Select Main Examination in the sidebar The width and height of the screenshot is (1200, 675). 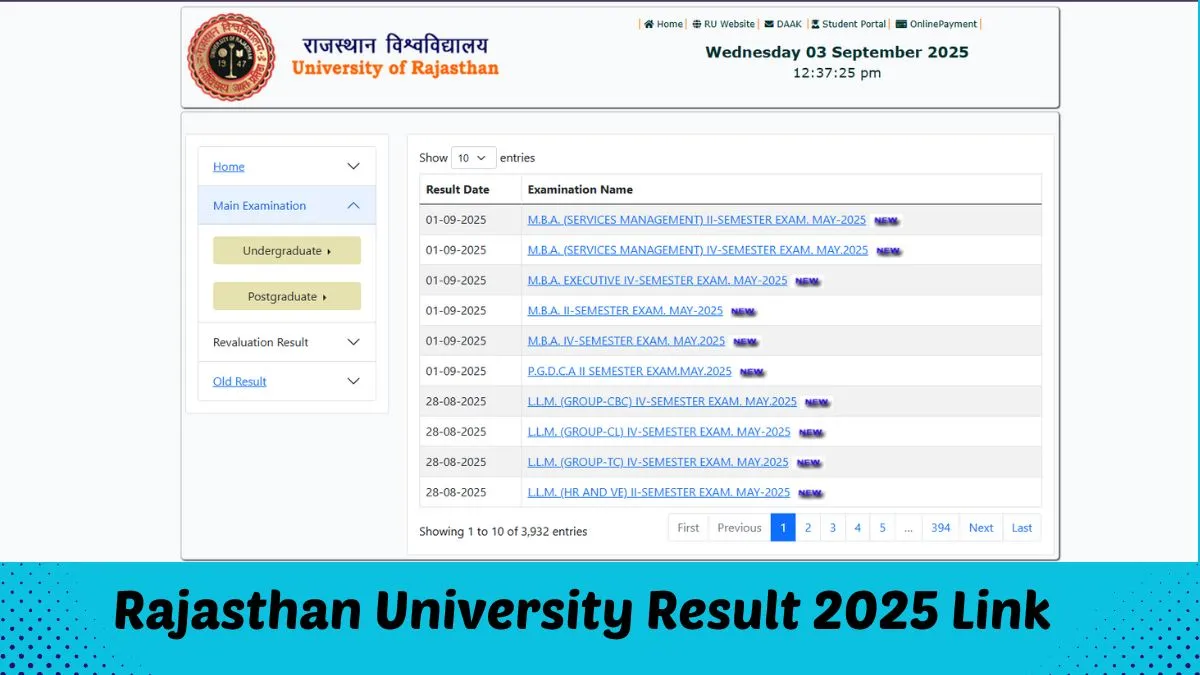coord(259,206)
